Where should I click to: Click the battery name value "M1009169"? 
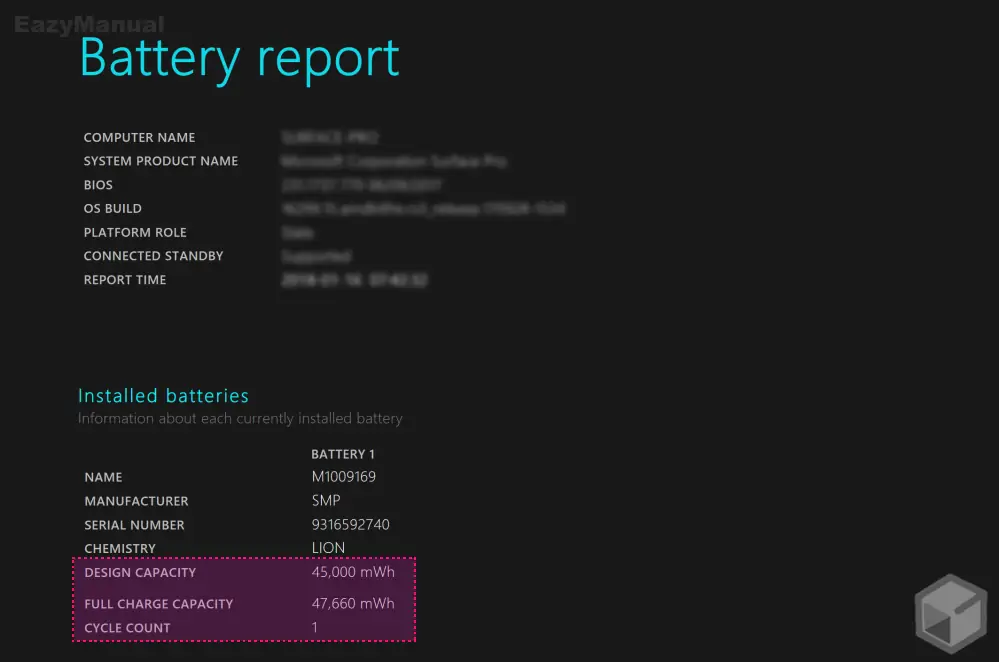pos(343,477)
